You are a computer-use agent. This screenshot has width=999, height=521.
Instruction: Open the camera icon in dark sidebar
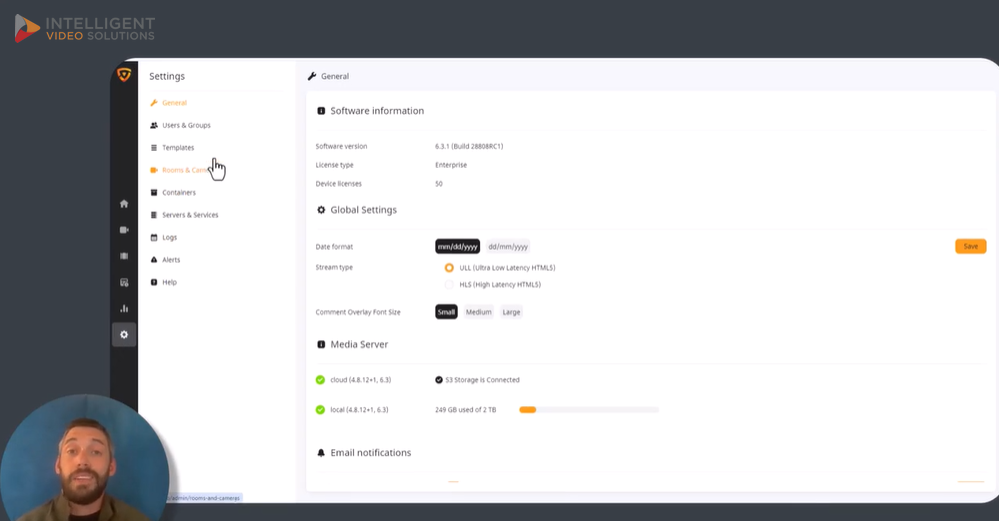[x=124, y=230]
